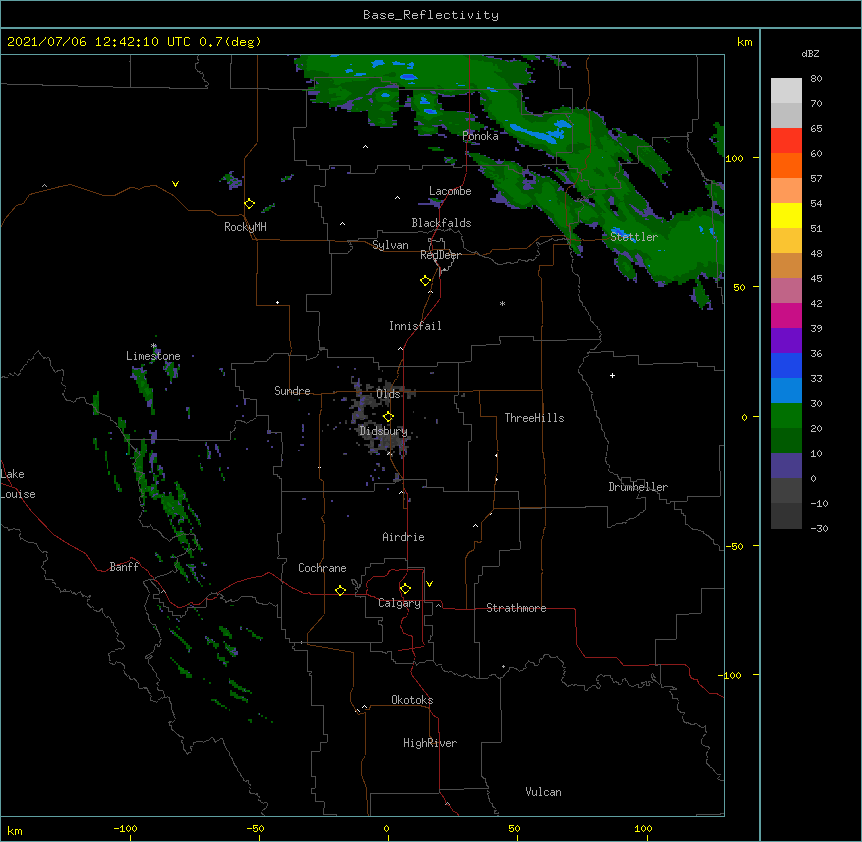Select the Innisfail label
The height and width of the screenshot is (842, 862).
[x=415, y=326]
